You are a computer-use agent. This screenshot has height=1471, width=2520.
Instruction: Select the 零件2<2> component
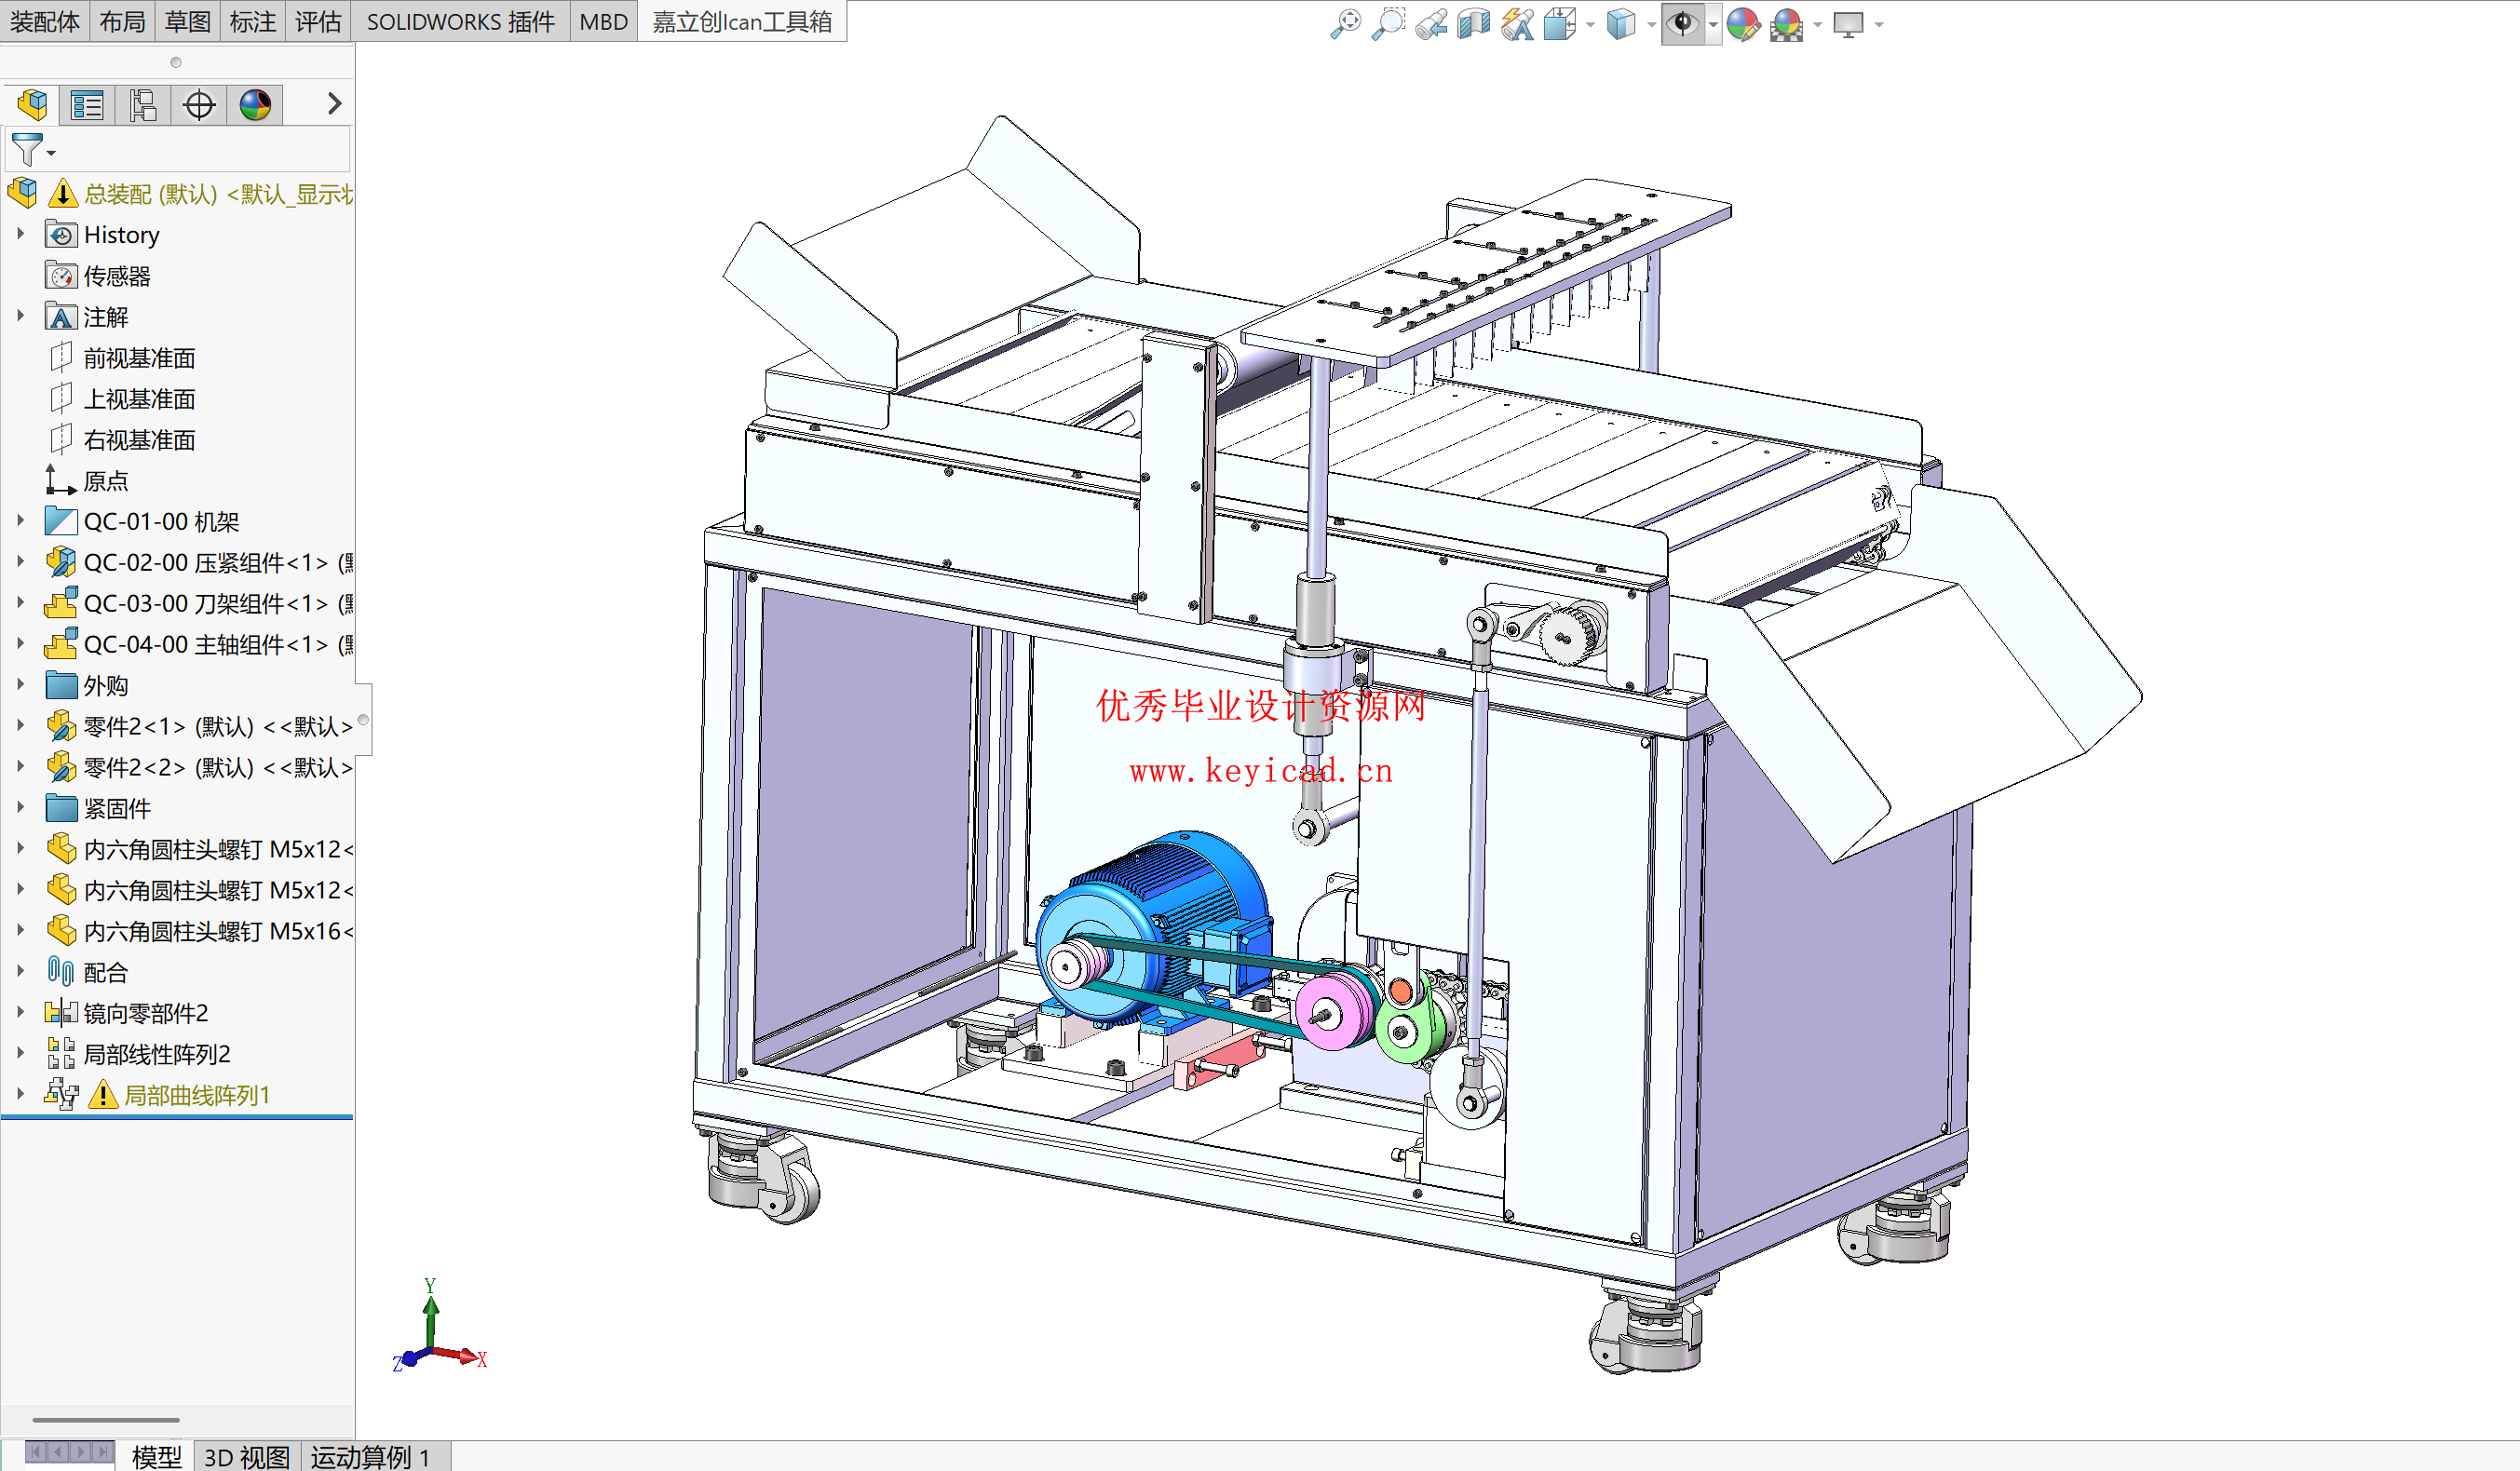click(198, 767)
